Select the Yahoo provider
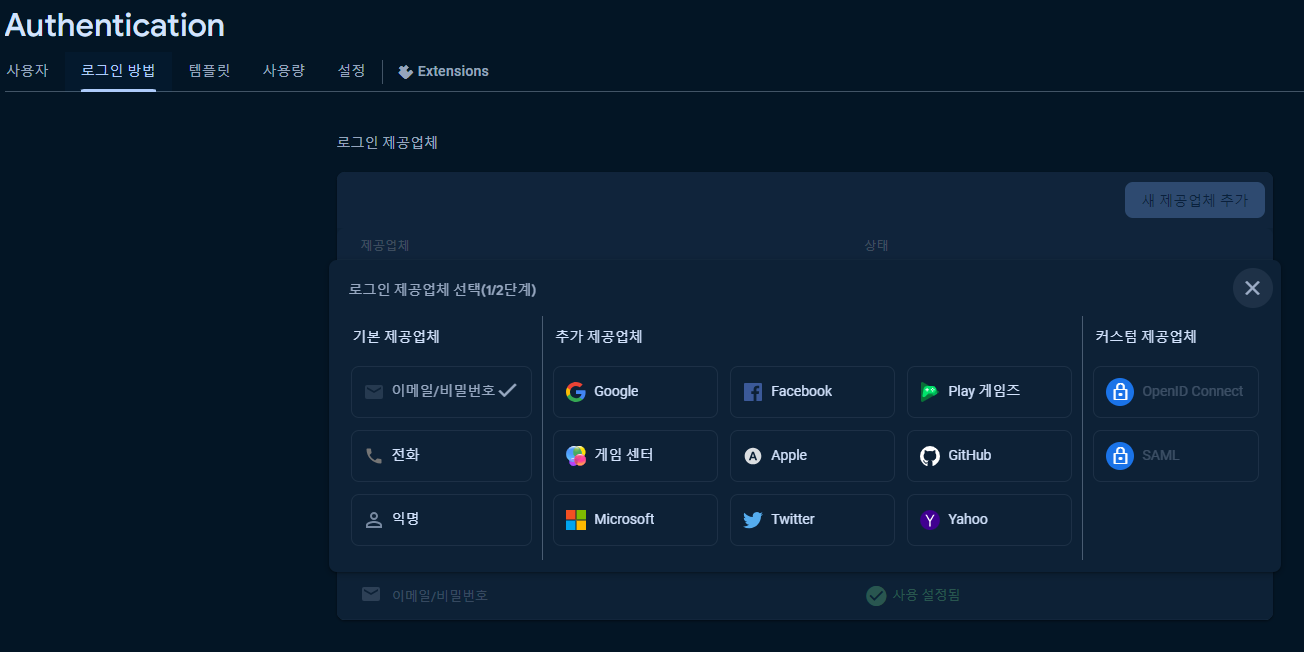Screen dimensions: 1304x652 [x=989, y=520]
